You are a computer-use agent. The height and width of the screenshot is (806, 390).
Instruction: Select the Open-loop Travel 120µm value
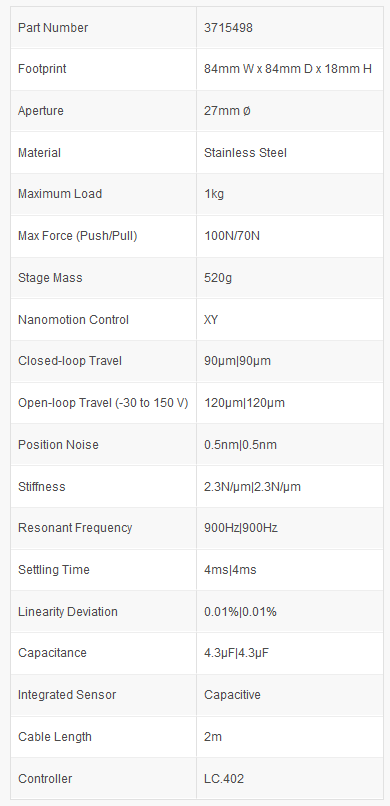coord(244,403)
